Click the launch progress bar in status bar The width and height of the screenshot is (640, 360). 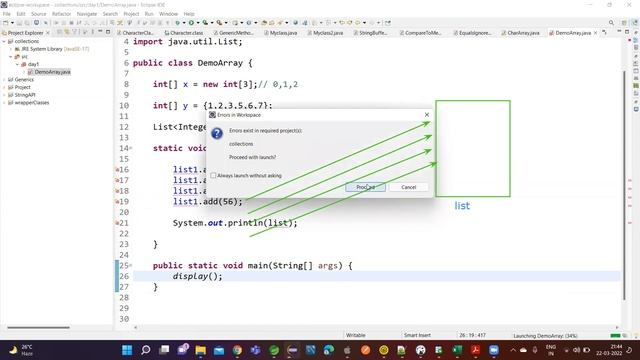pyautogui.click(x=615, y=336)
